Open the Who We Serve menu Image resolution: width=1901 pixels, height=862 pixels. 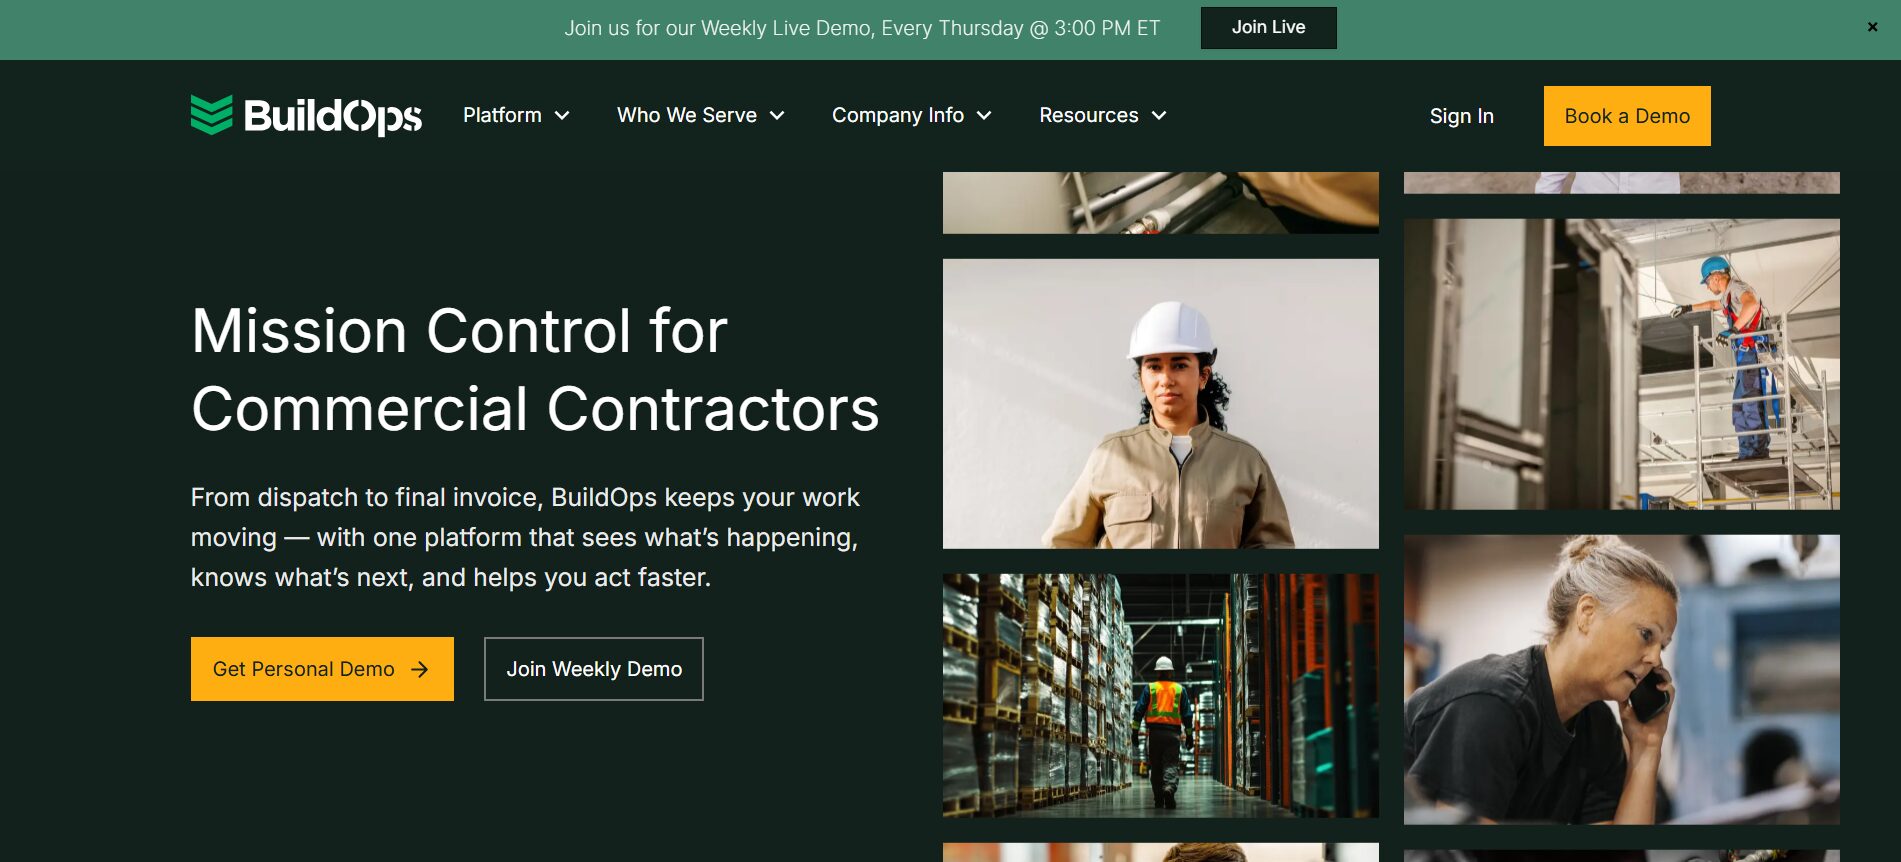[701, 115]
